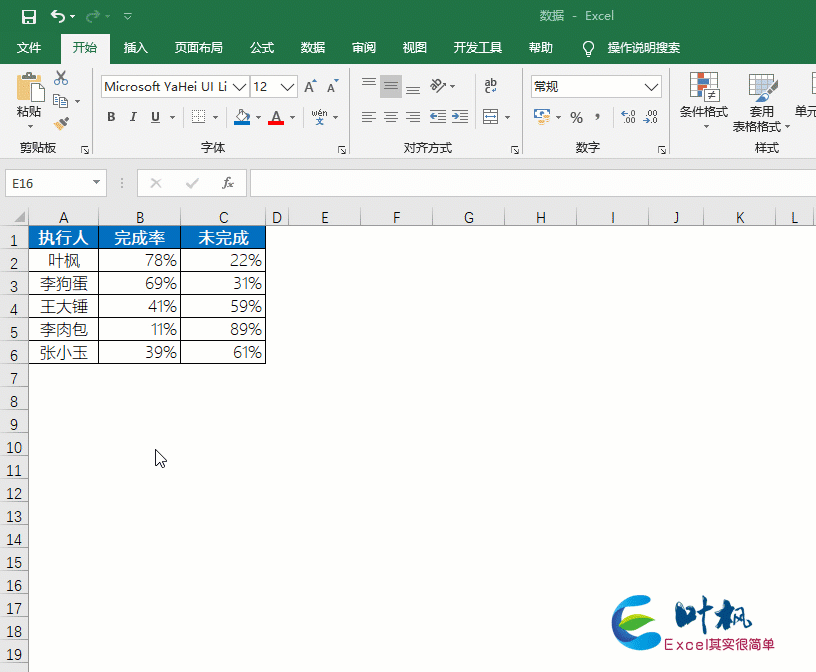Viewport: 816px width, 672px height.
Task: Apply the Percent style icon
Action: click(x=575, y=118)
